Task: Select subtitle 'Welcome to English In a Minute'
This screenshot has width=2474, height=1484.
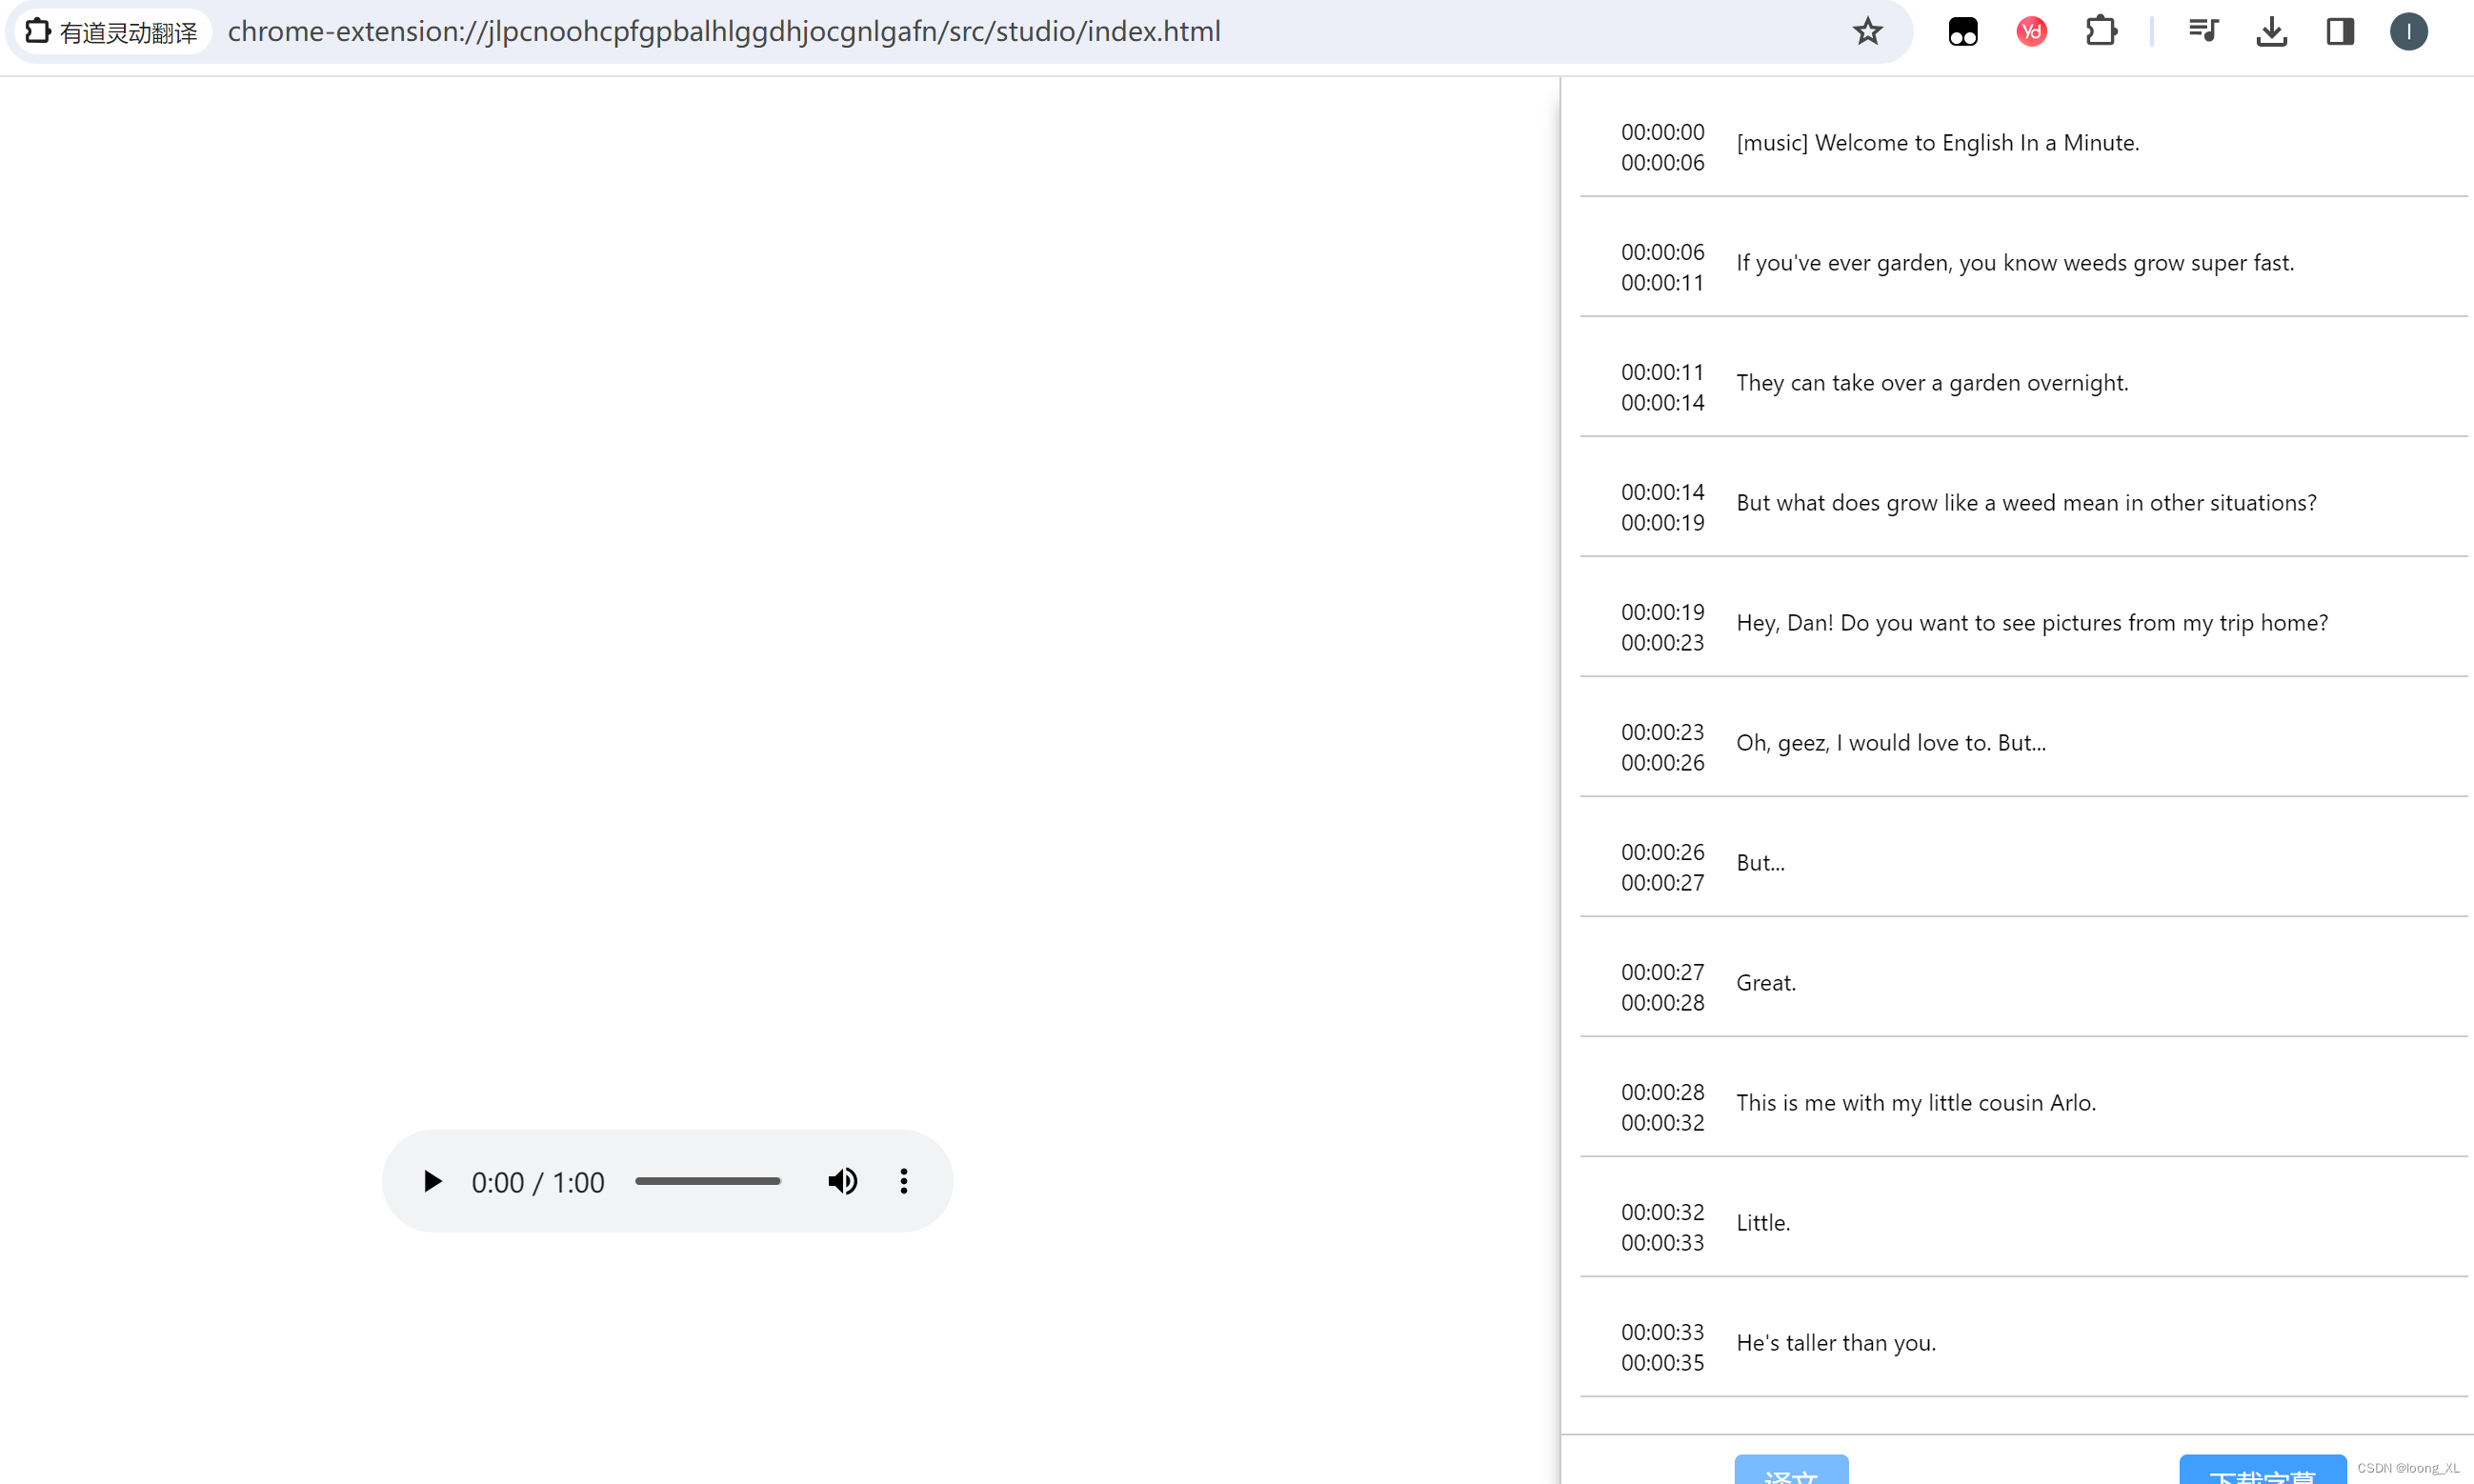Action: (1937, 143)
